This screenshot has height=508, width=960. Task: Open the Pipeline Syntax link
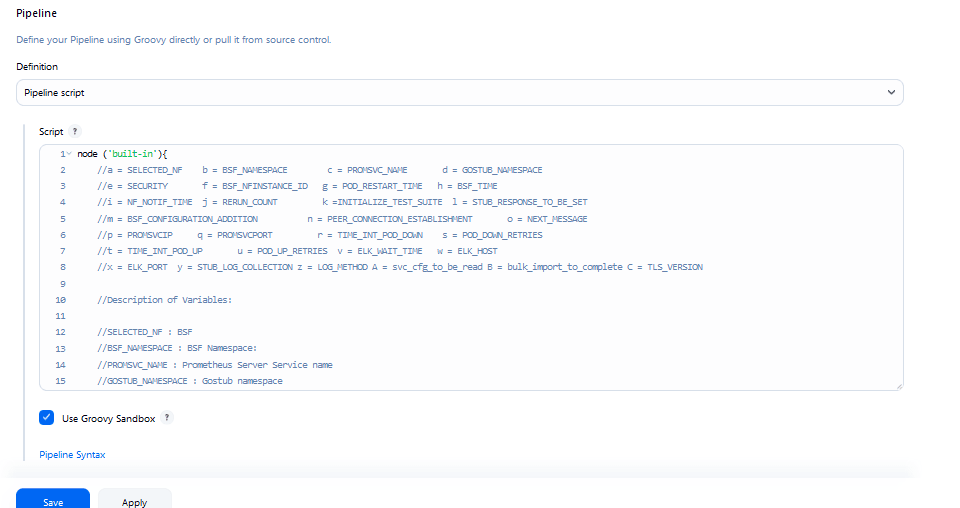coord(72,455)
